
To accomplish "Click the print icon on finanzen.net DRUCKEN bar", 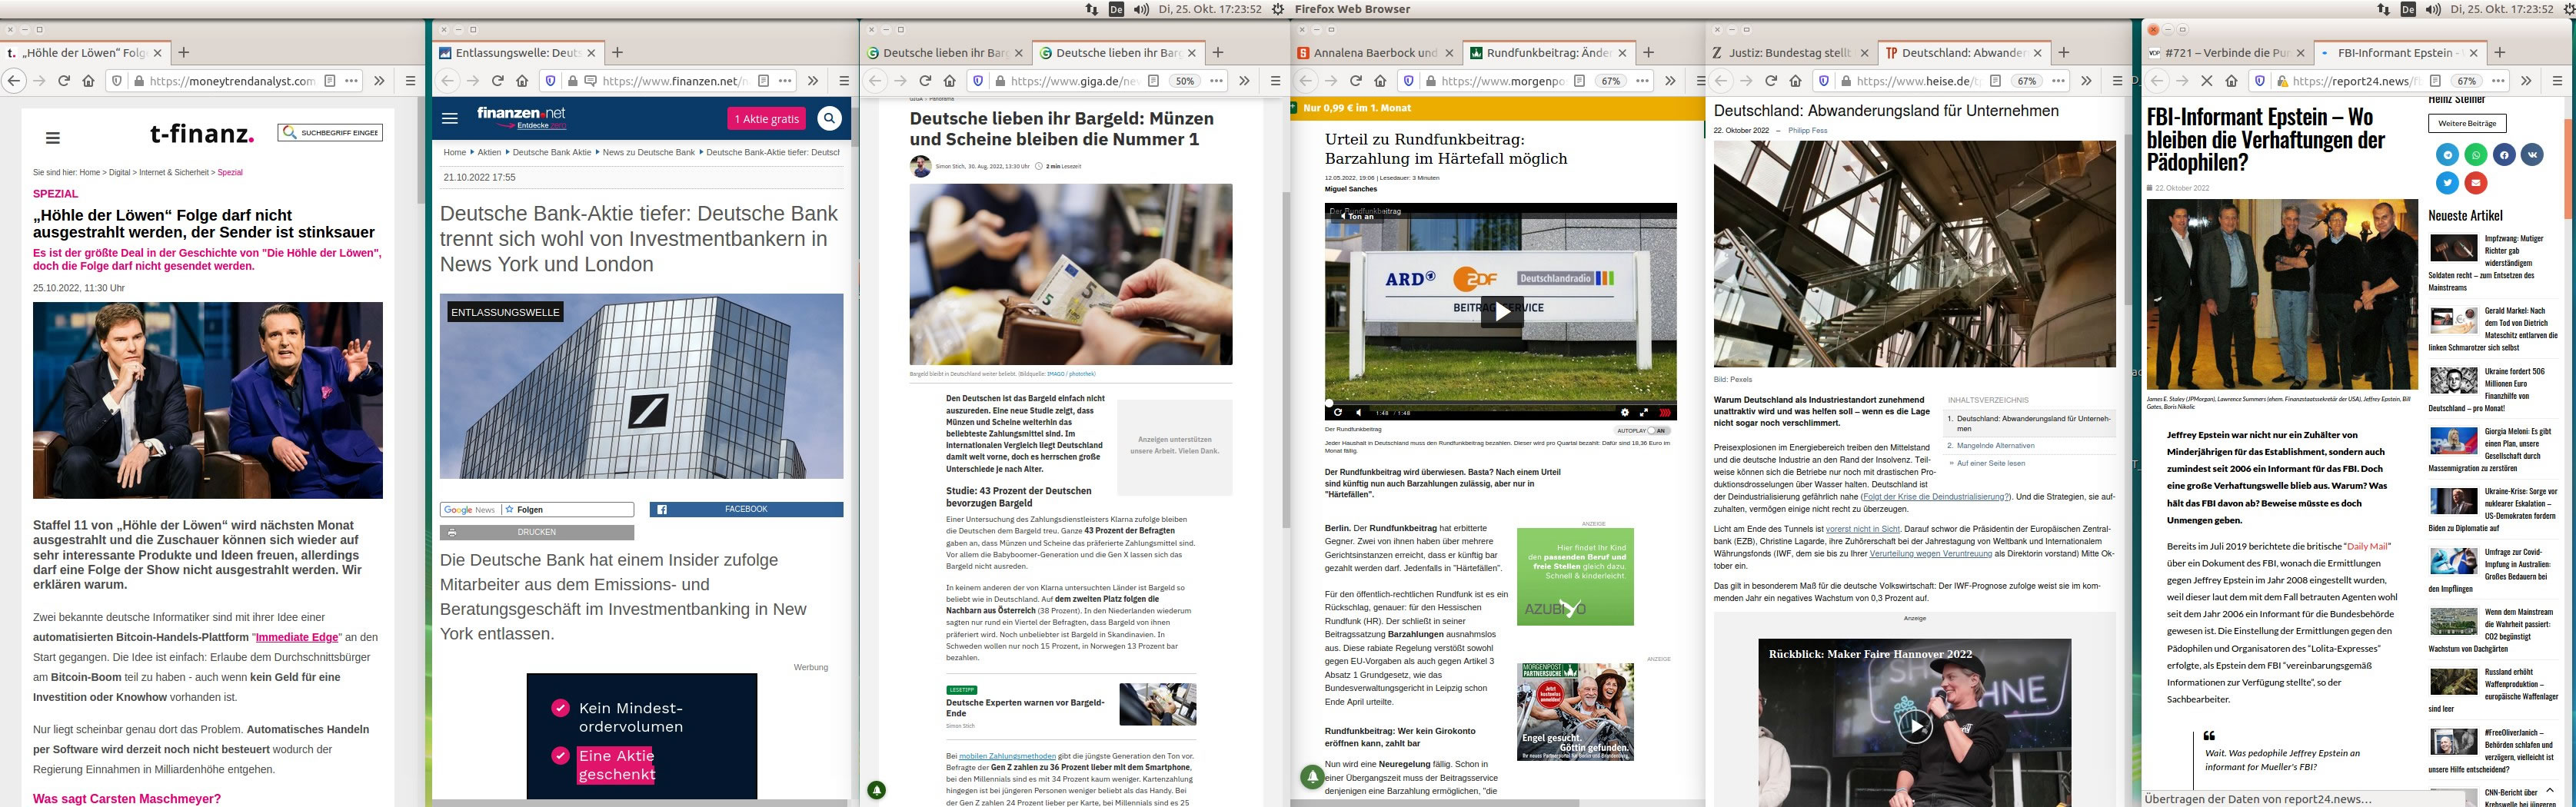I will (452, 532).
